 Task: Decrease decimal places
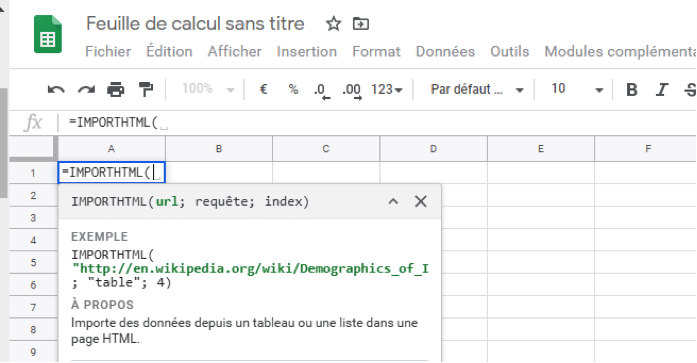coord(321,91)
